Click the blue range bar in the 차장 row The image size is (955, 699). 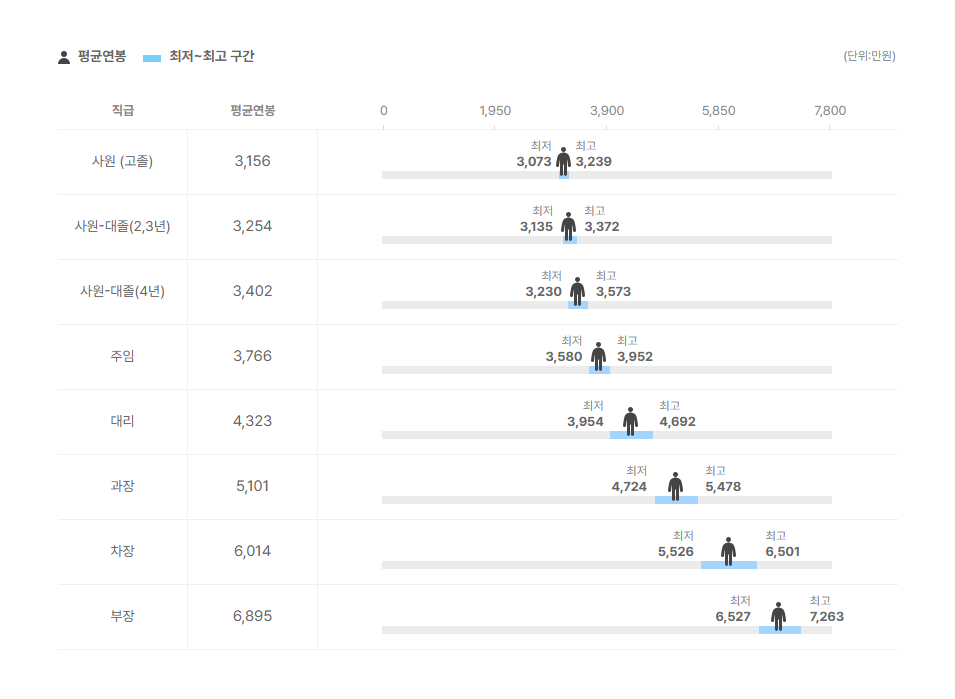tap(729, 565)
